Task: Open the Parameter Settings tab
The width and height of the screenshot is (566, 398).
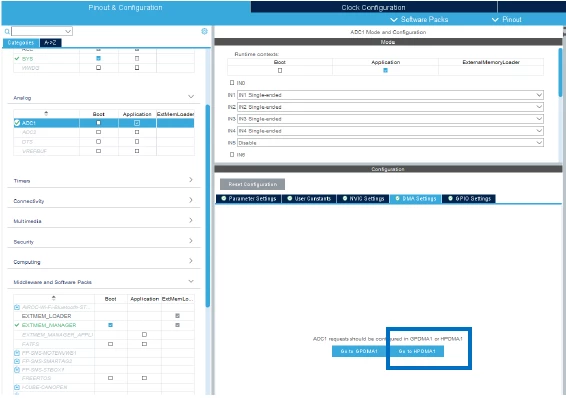Action: [249, 198]
